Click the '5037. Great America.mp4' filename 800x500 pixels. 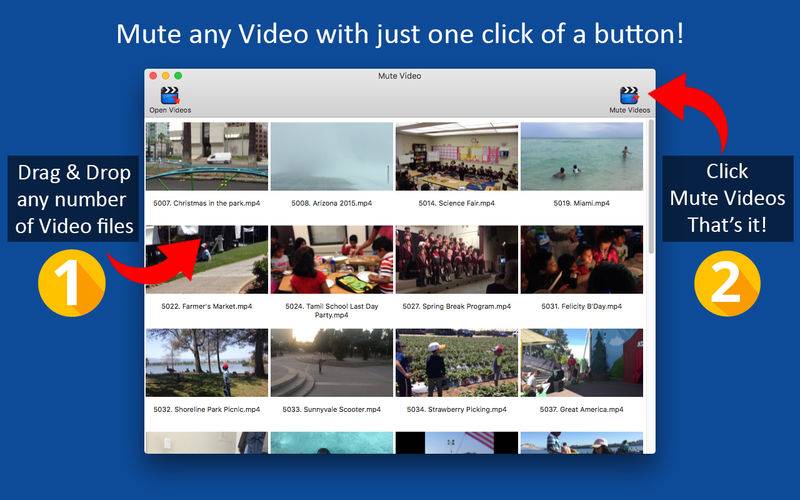point(582,409)
